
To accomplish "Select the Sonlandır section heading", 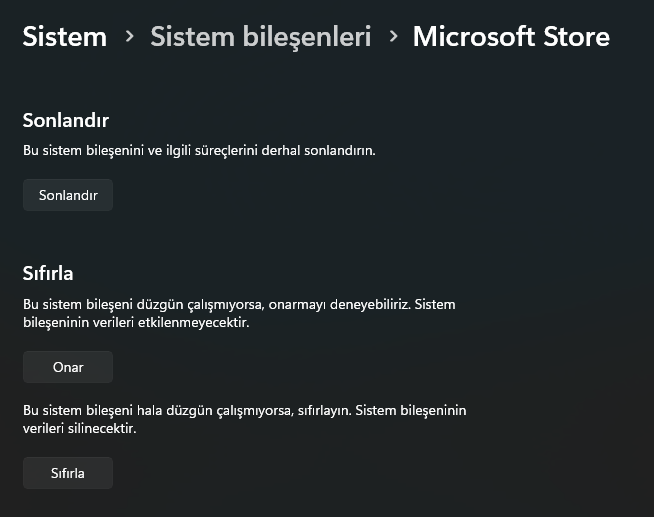I will point(65,120).
